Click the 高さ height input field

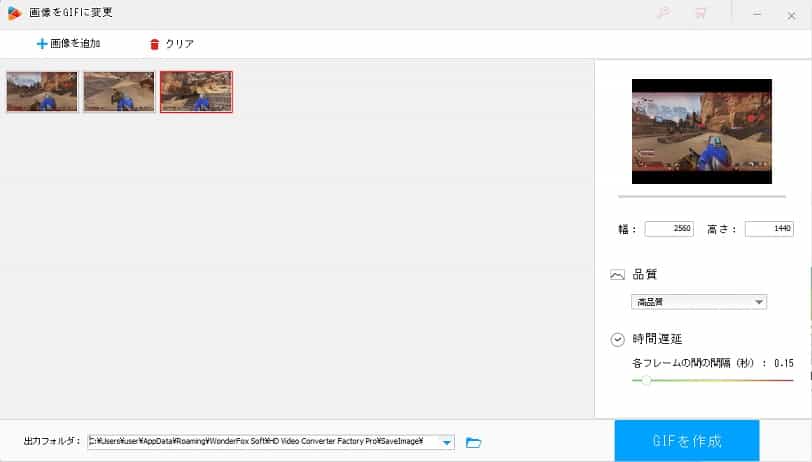point(769,228)
